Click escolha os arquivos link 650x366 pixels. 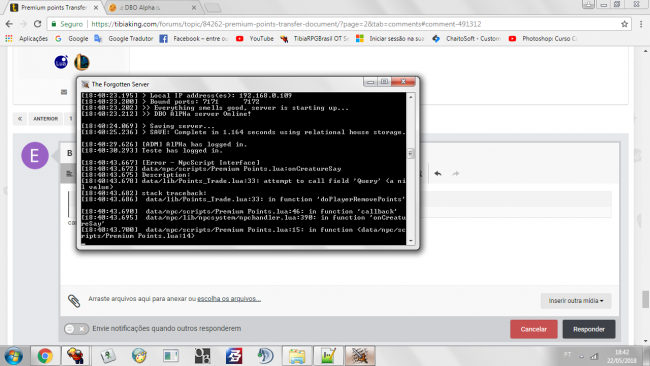[x=229, y=298]
